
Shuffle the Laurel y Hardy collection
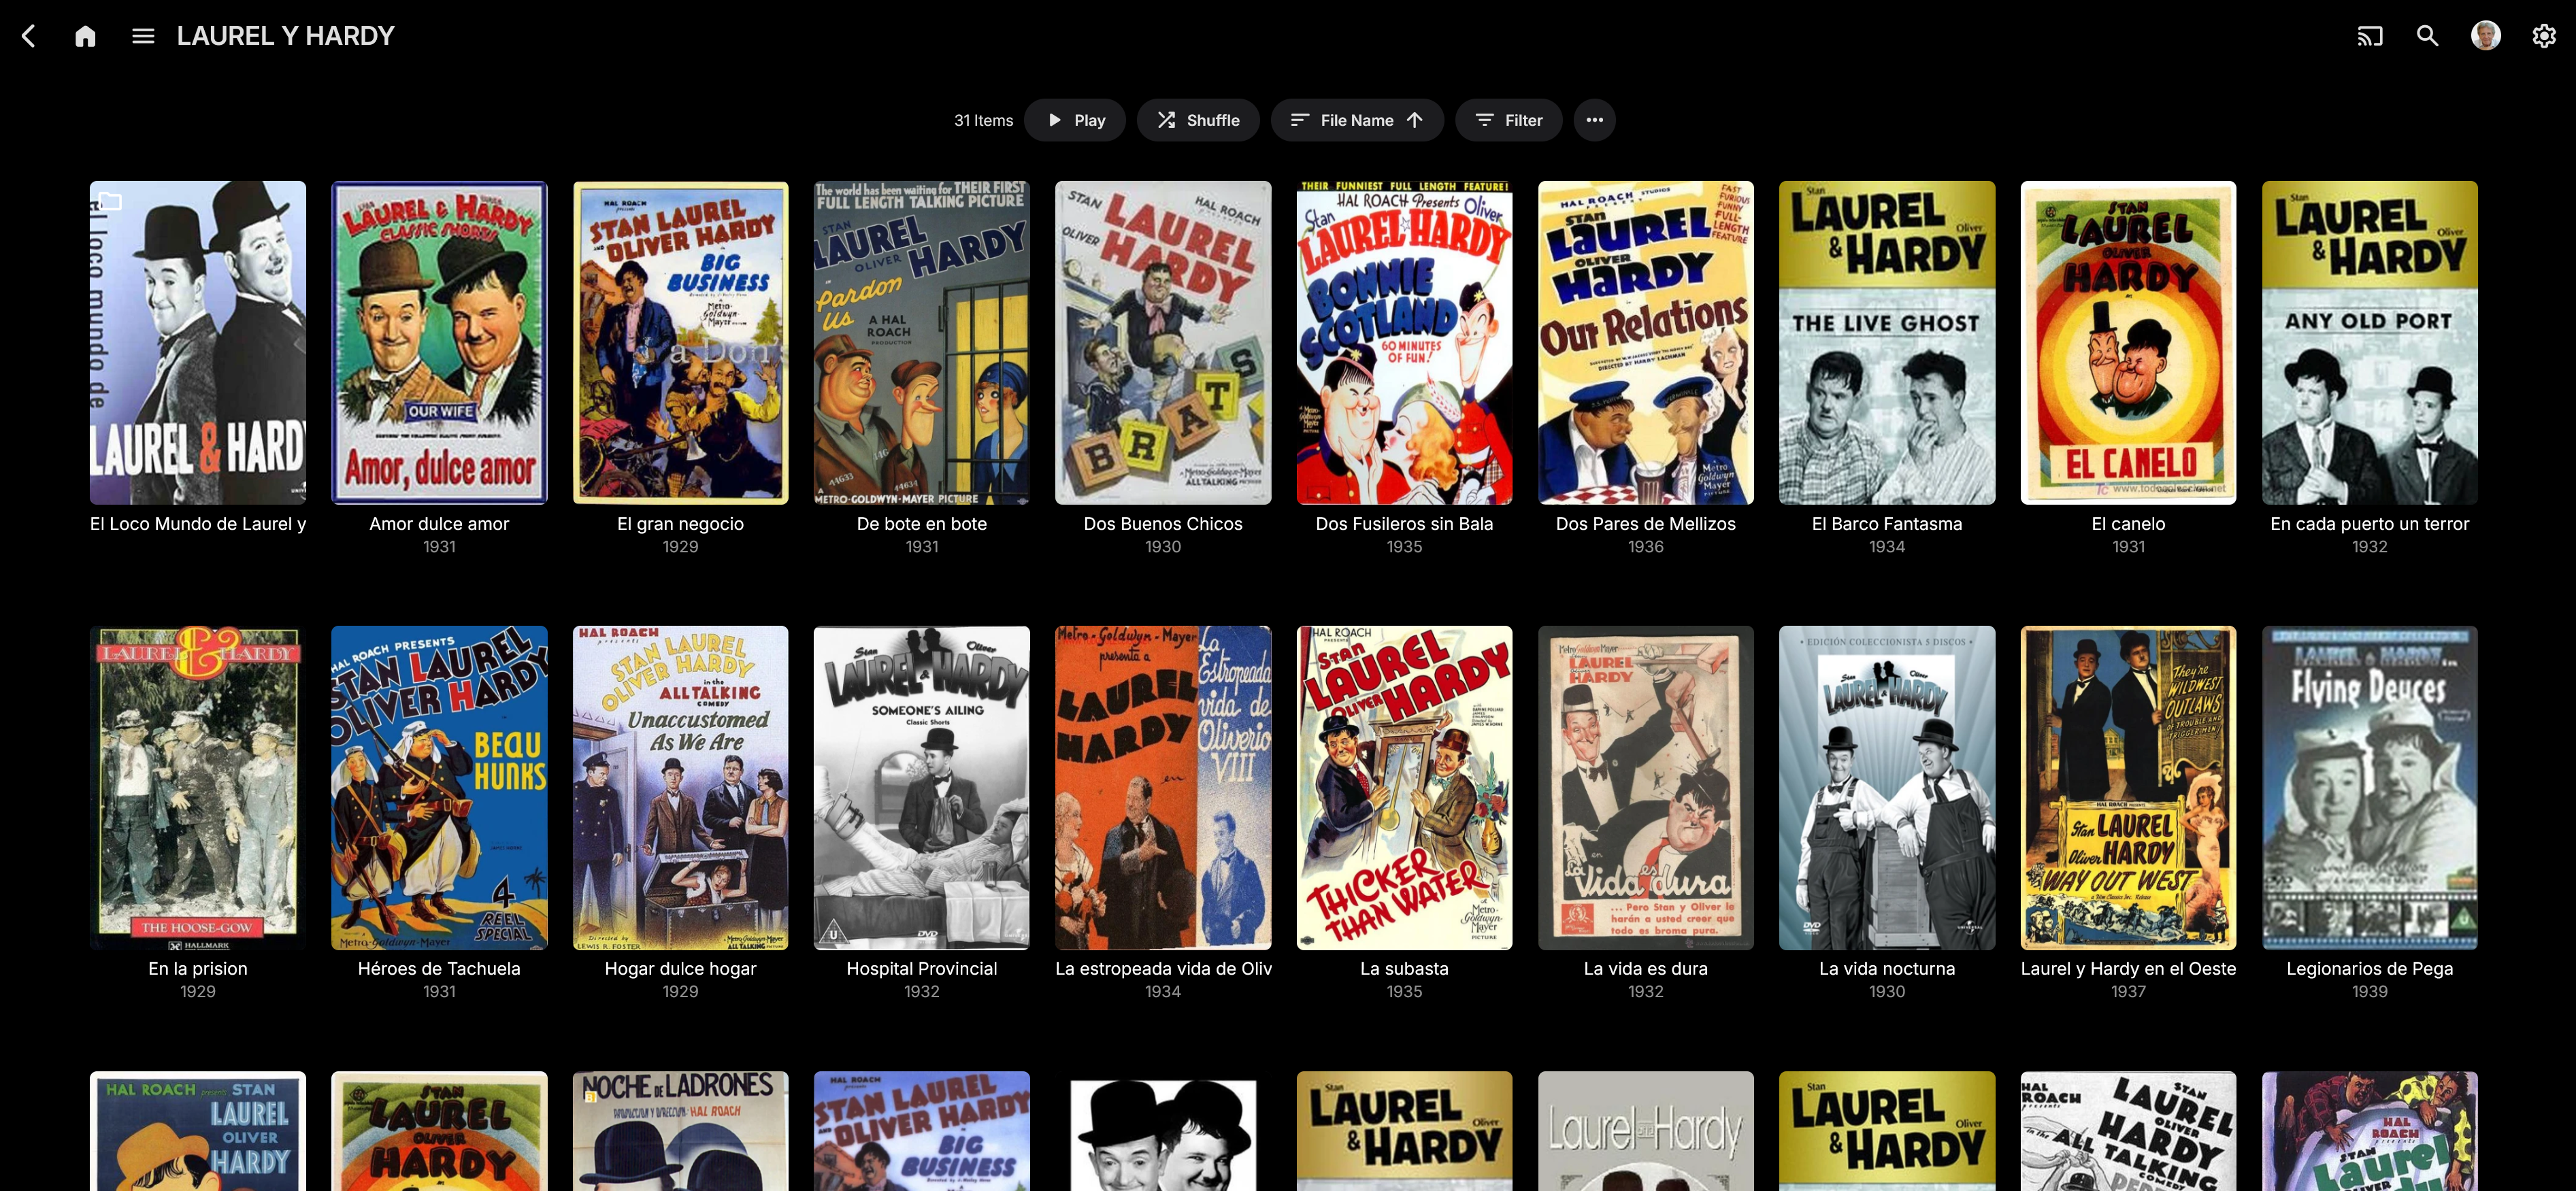(1198, 120)
